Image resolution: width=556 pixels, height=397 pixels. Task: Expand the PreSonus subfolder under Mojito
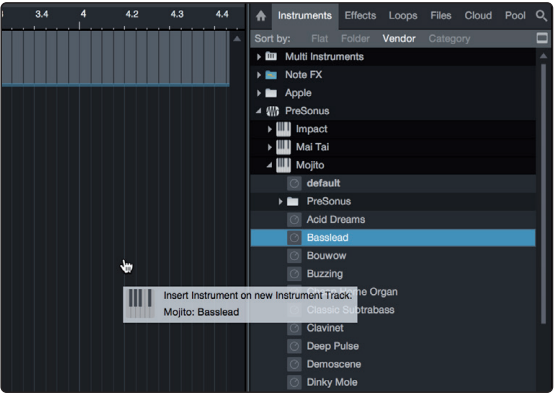coord(280,201)
